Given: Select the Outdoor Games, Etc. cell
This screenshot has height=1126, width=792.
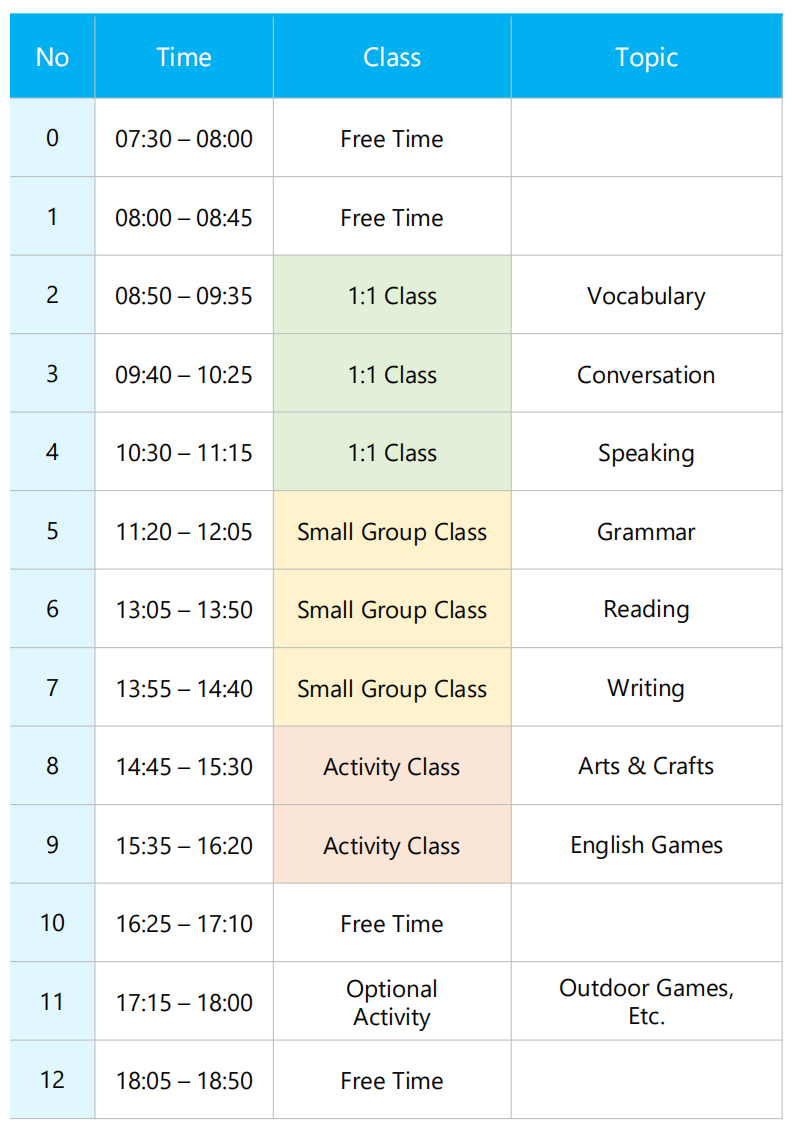Looking at the screenshot, I should [x=646, y=1002].
